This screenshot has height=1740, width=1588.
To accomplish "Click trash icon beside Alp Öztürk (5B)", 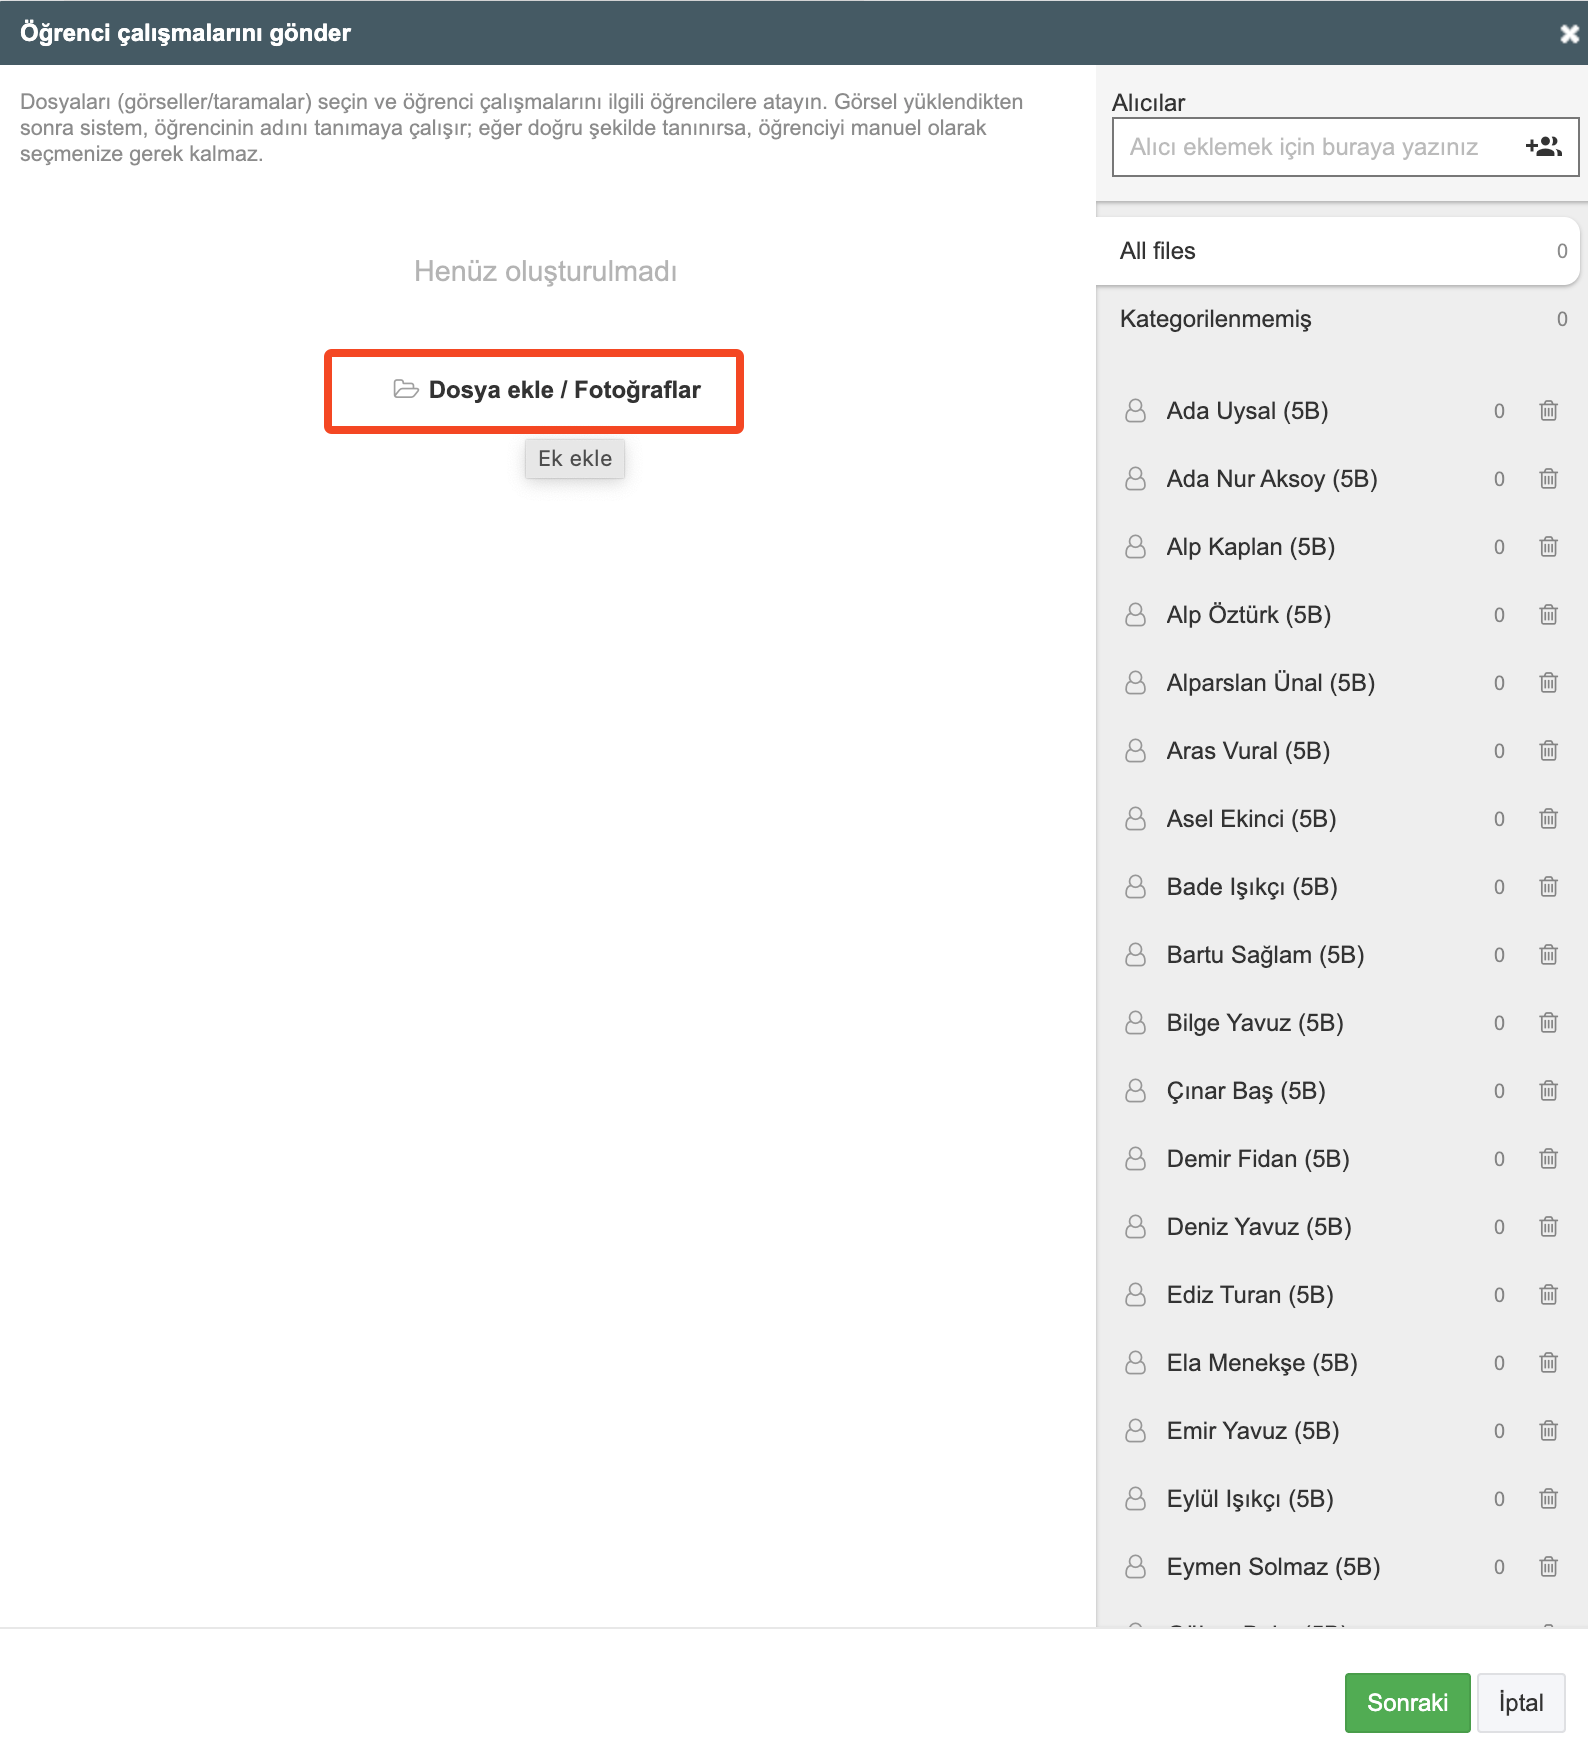I will (x=1548, y=615).
